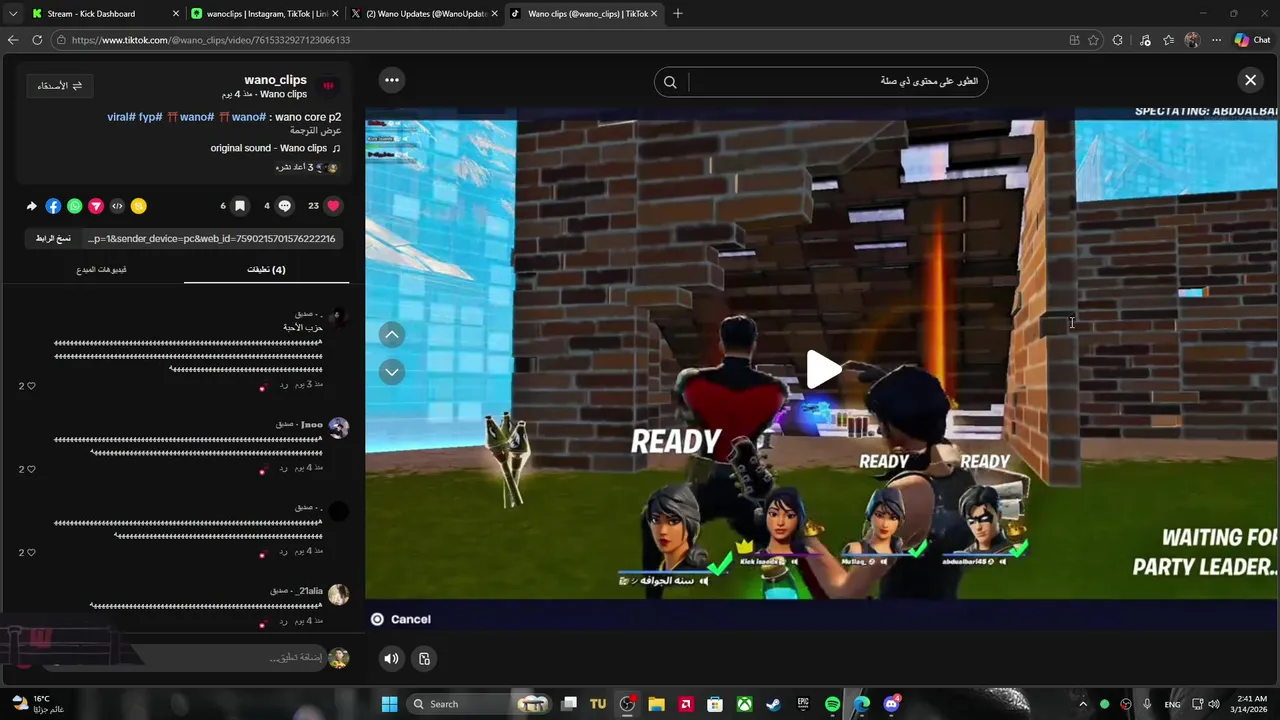This screenshot has width=1280, height=720.
Task: Bookmark the video with the favorites icon
Action: tap(240, 206)
